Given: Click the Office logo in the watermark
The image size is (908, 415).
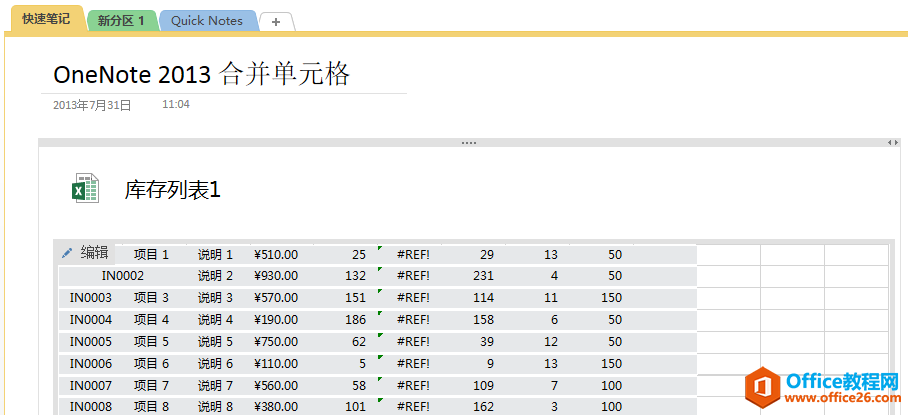Looking at the screenshot, I should 763,386.
